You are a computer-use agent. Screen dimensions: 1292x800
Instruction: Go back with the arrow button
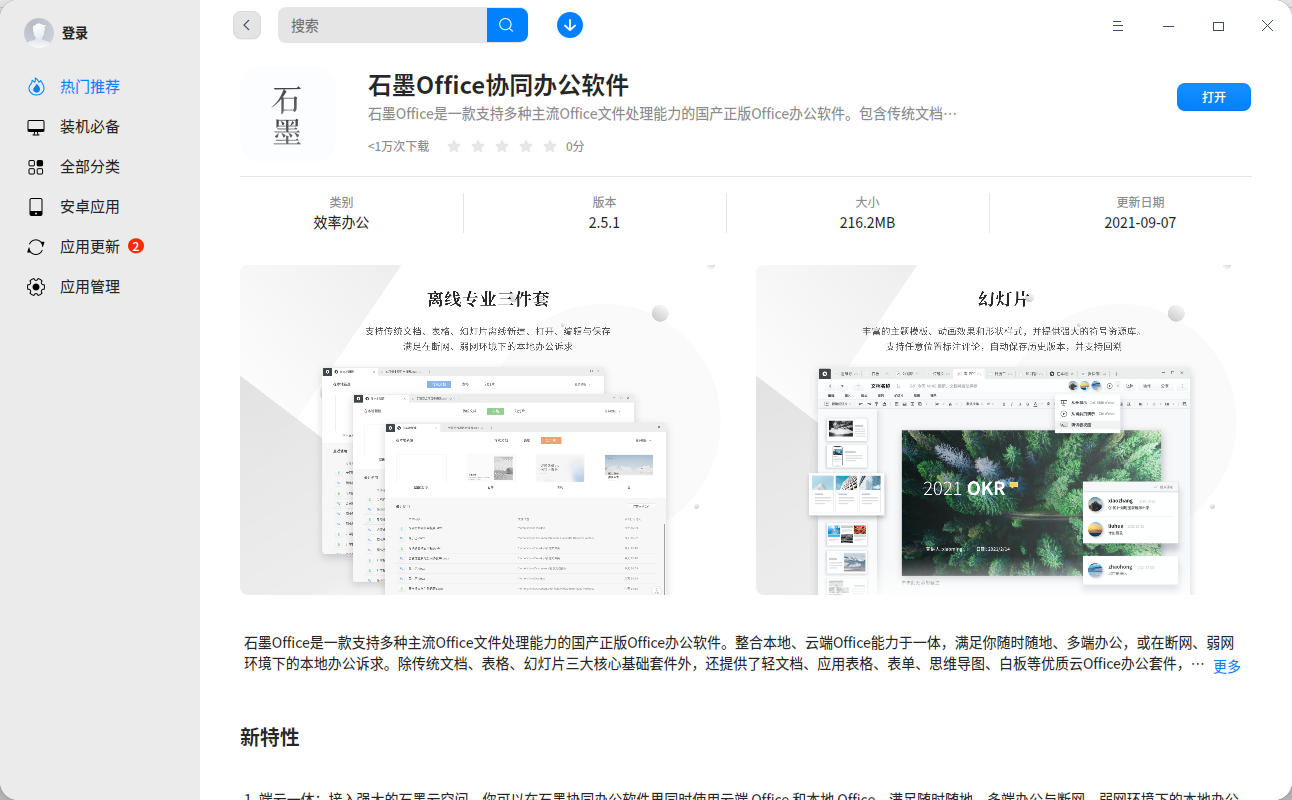[x=247, y=25]
